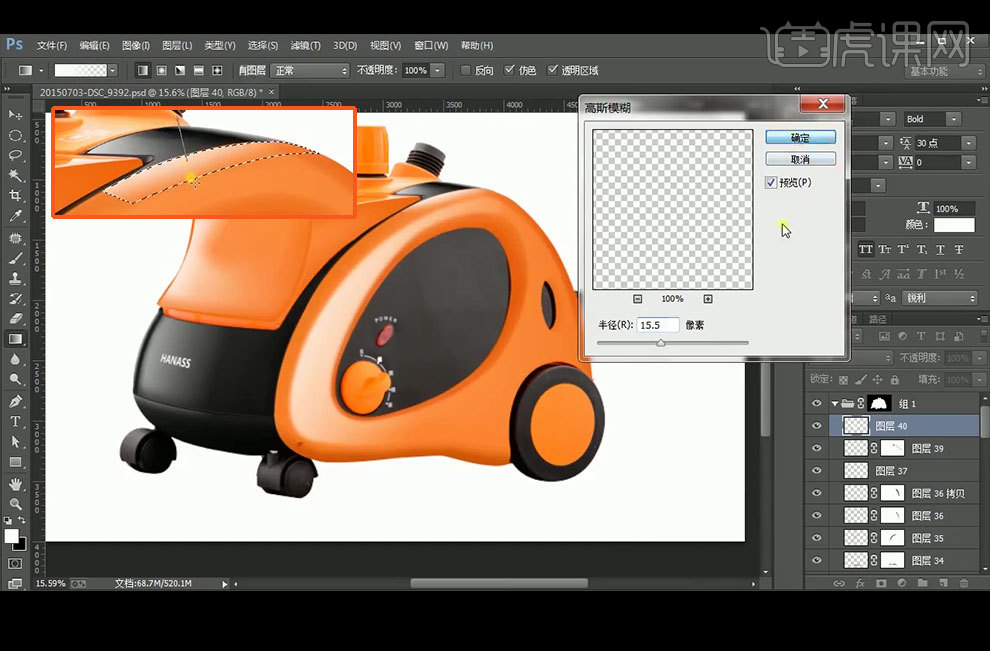This screenshot has width=990, height=651.
Task: Pick the Brush tool in toolbox
Action: click(15, 258)
